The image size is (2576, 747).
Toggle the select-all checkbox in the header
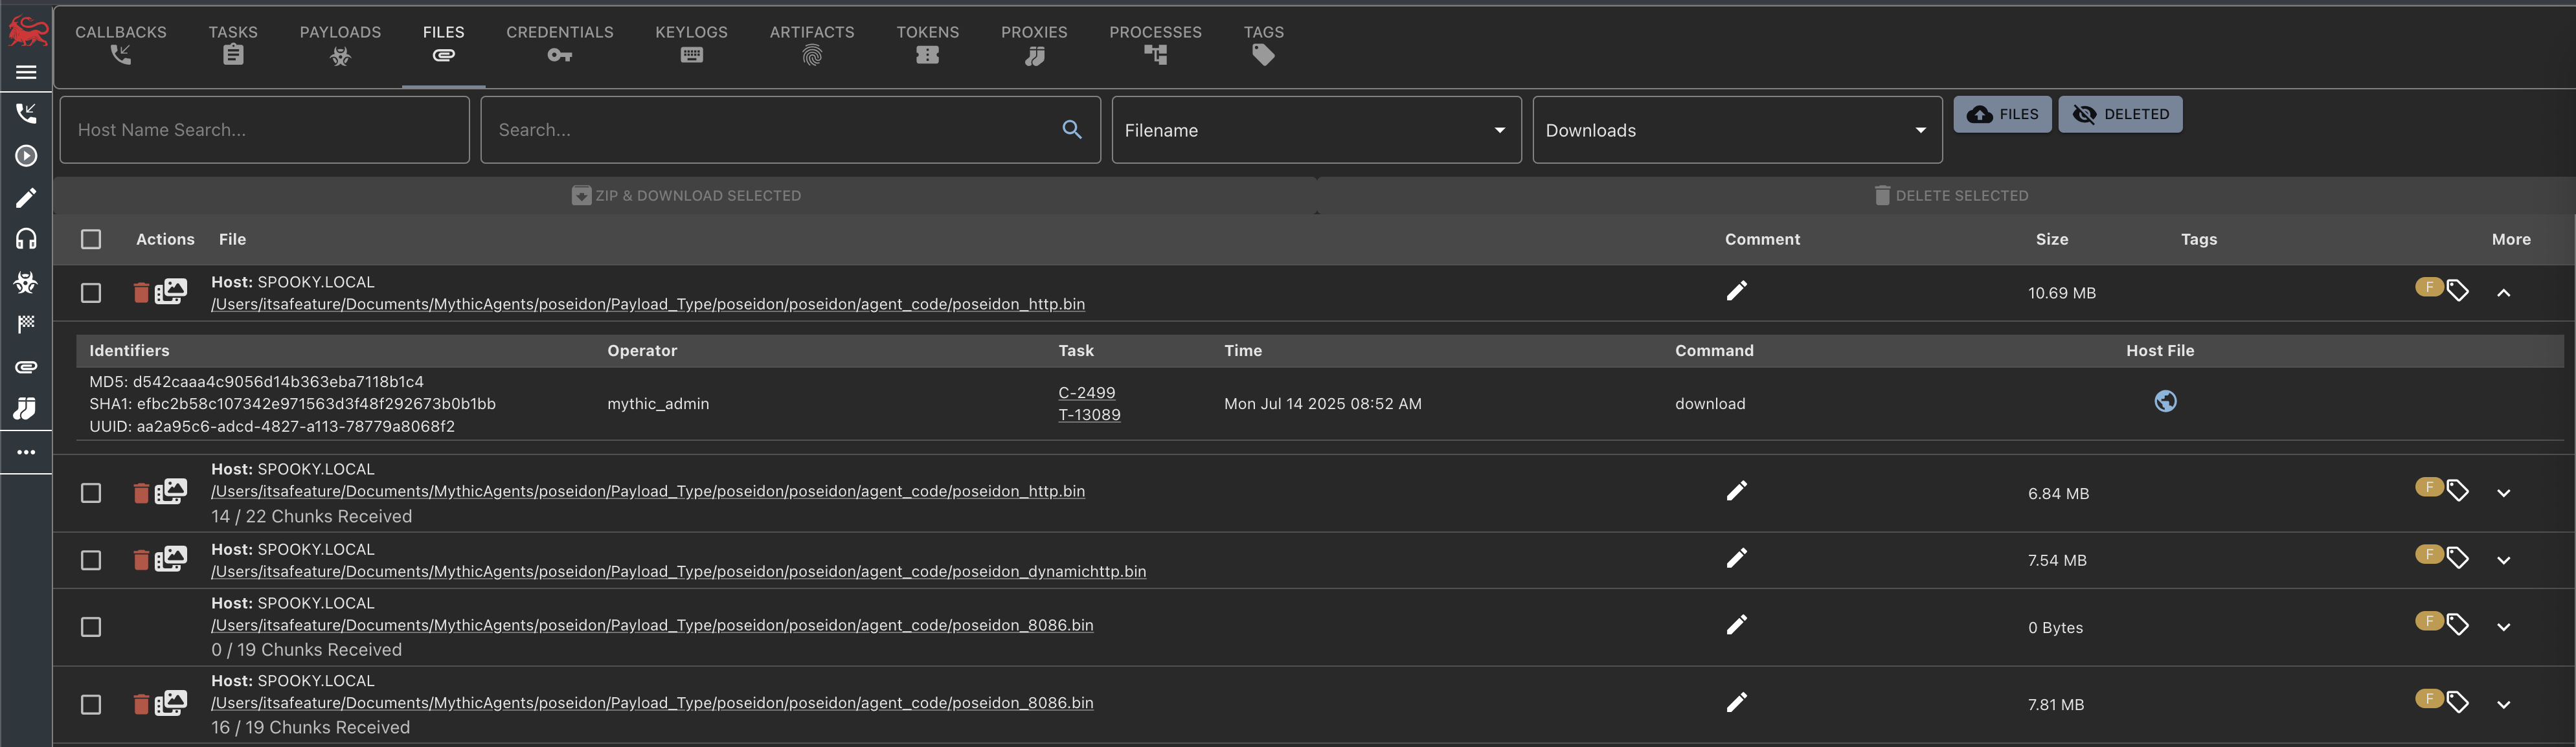pos(91,239)
